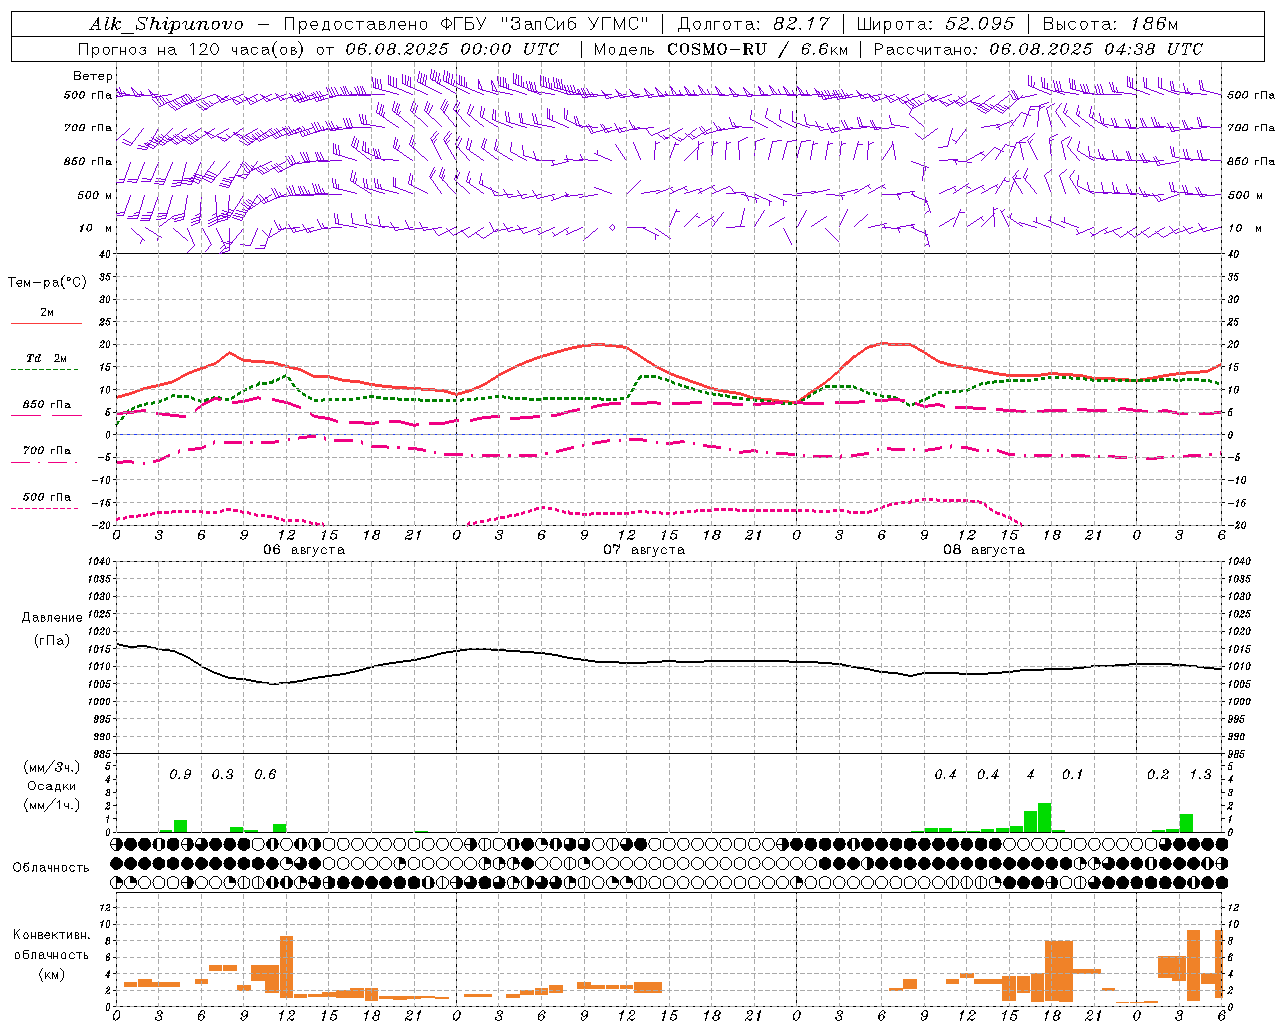The width and height of the screenshot is (1280, 1024).
Task: Click the tallest green precipitation bar near 18h
Action: pyautogui.click(x=1044, y=817)
